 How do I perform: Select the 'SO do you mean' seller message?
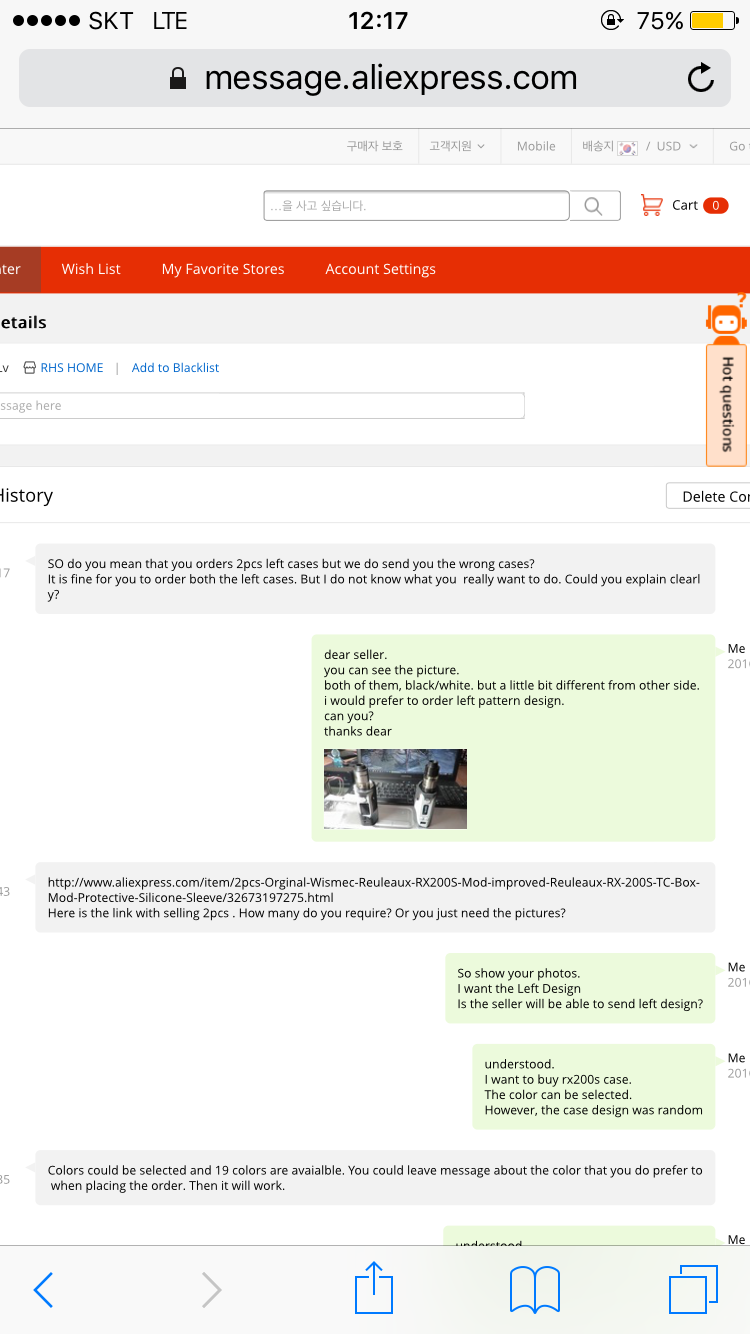375,579
